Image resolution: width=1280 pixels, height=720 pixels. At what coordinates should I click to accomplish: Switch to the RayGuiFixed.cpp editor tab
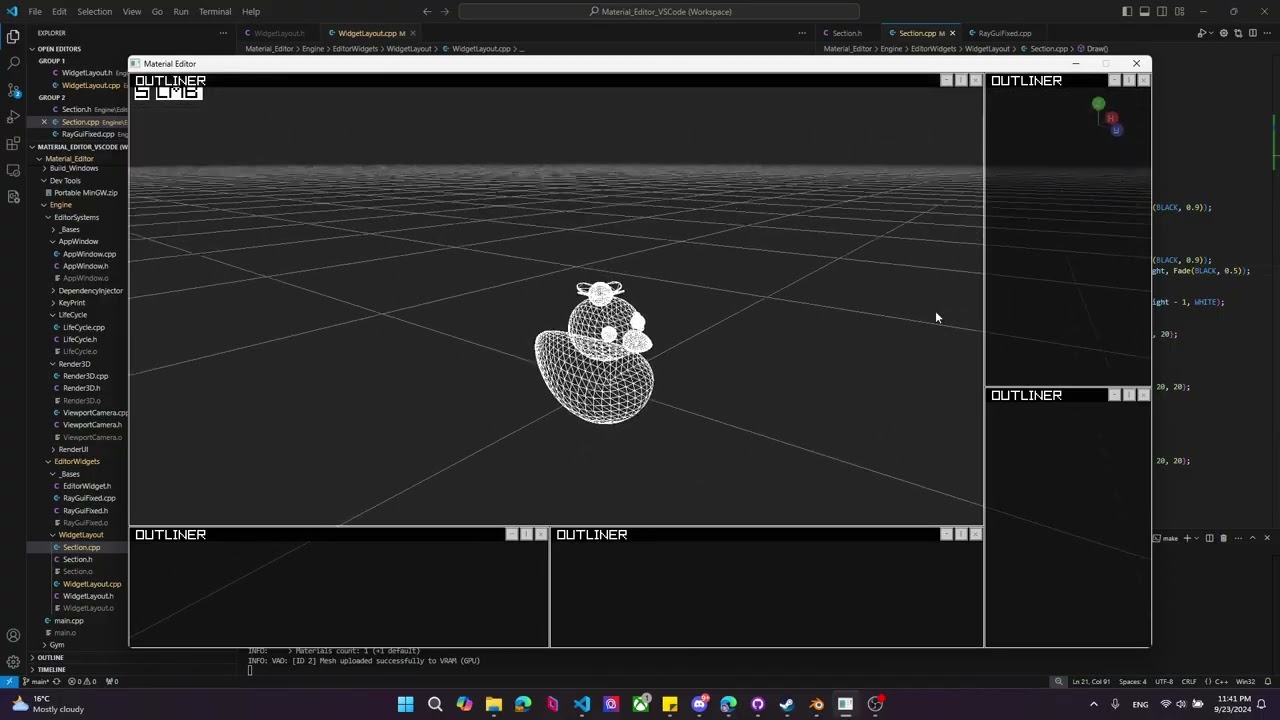[1004, 33]
